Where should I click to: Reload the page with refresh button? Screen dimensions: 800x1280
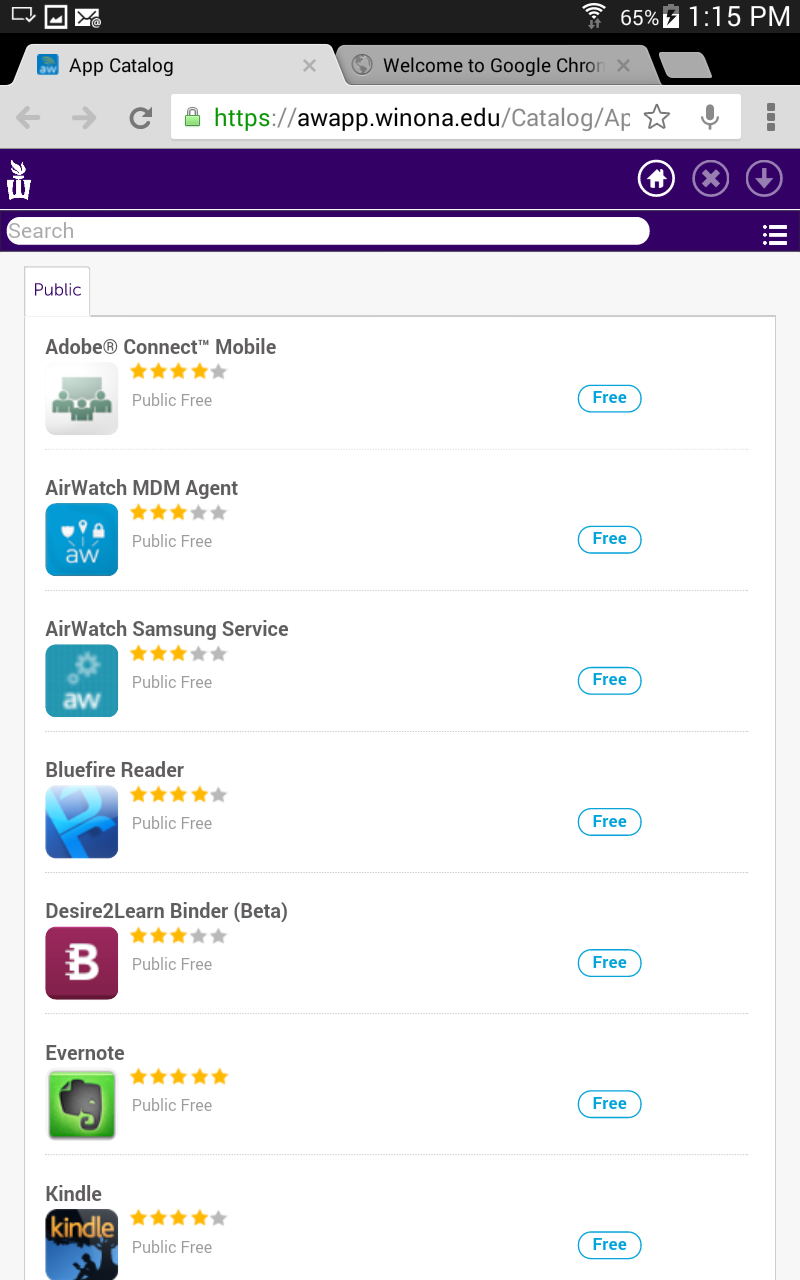tap(141, 118)
